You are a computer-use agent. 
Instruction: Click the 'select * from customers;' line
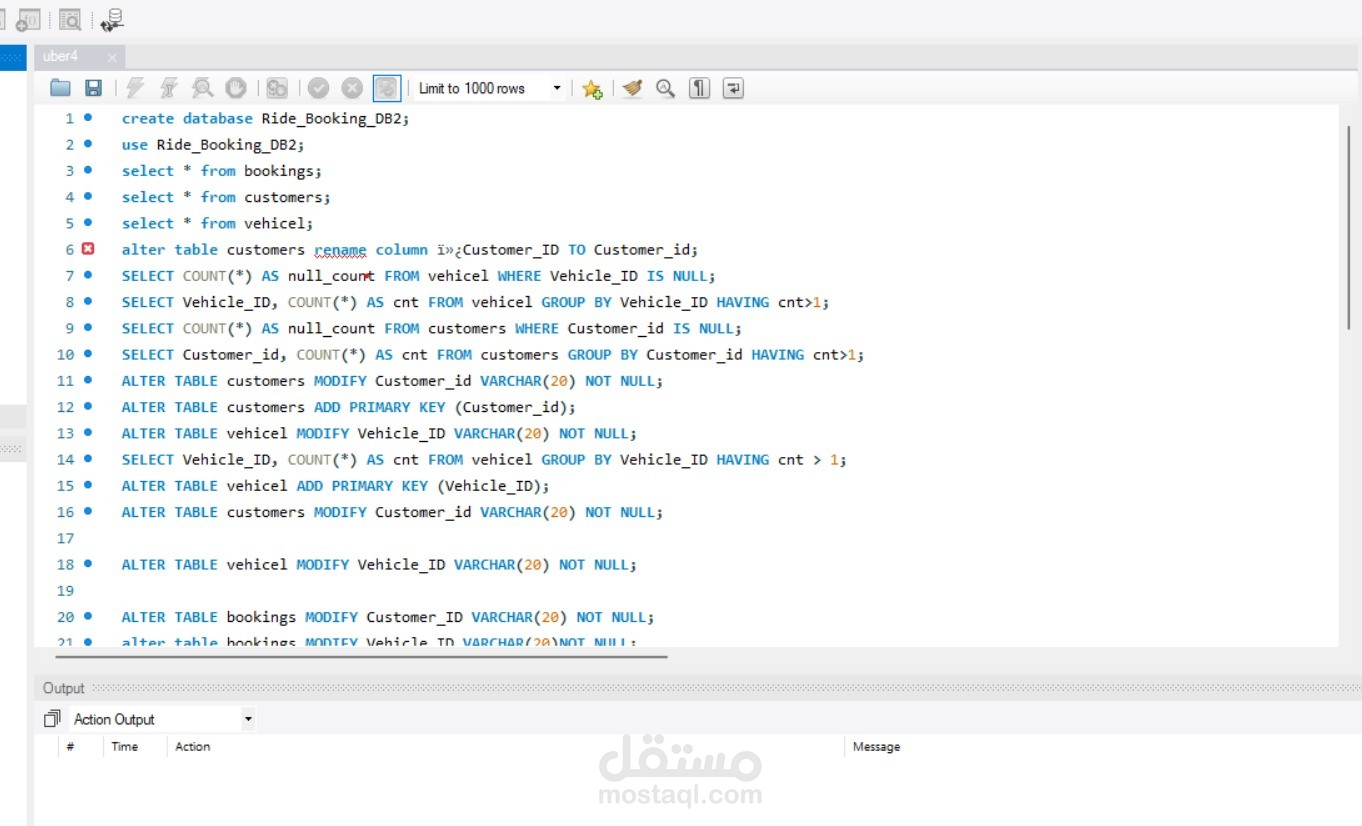pos(226,197)
